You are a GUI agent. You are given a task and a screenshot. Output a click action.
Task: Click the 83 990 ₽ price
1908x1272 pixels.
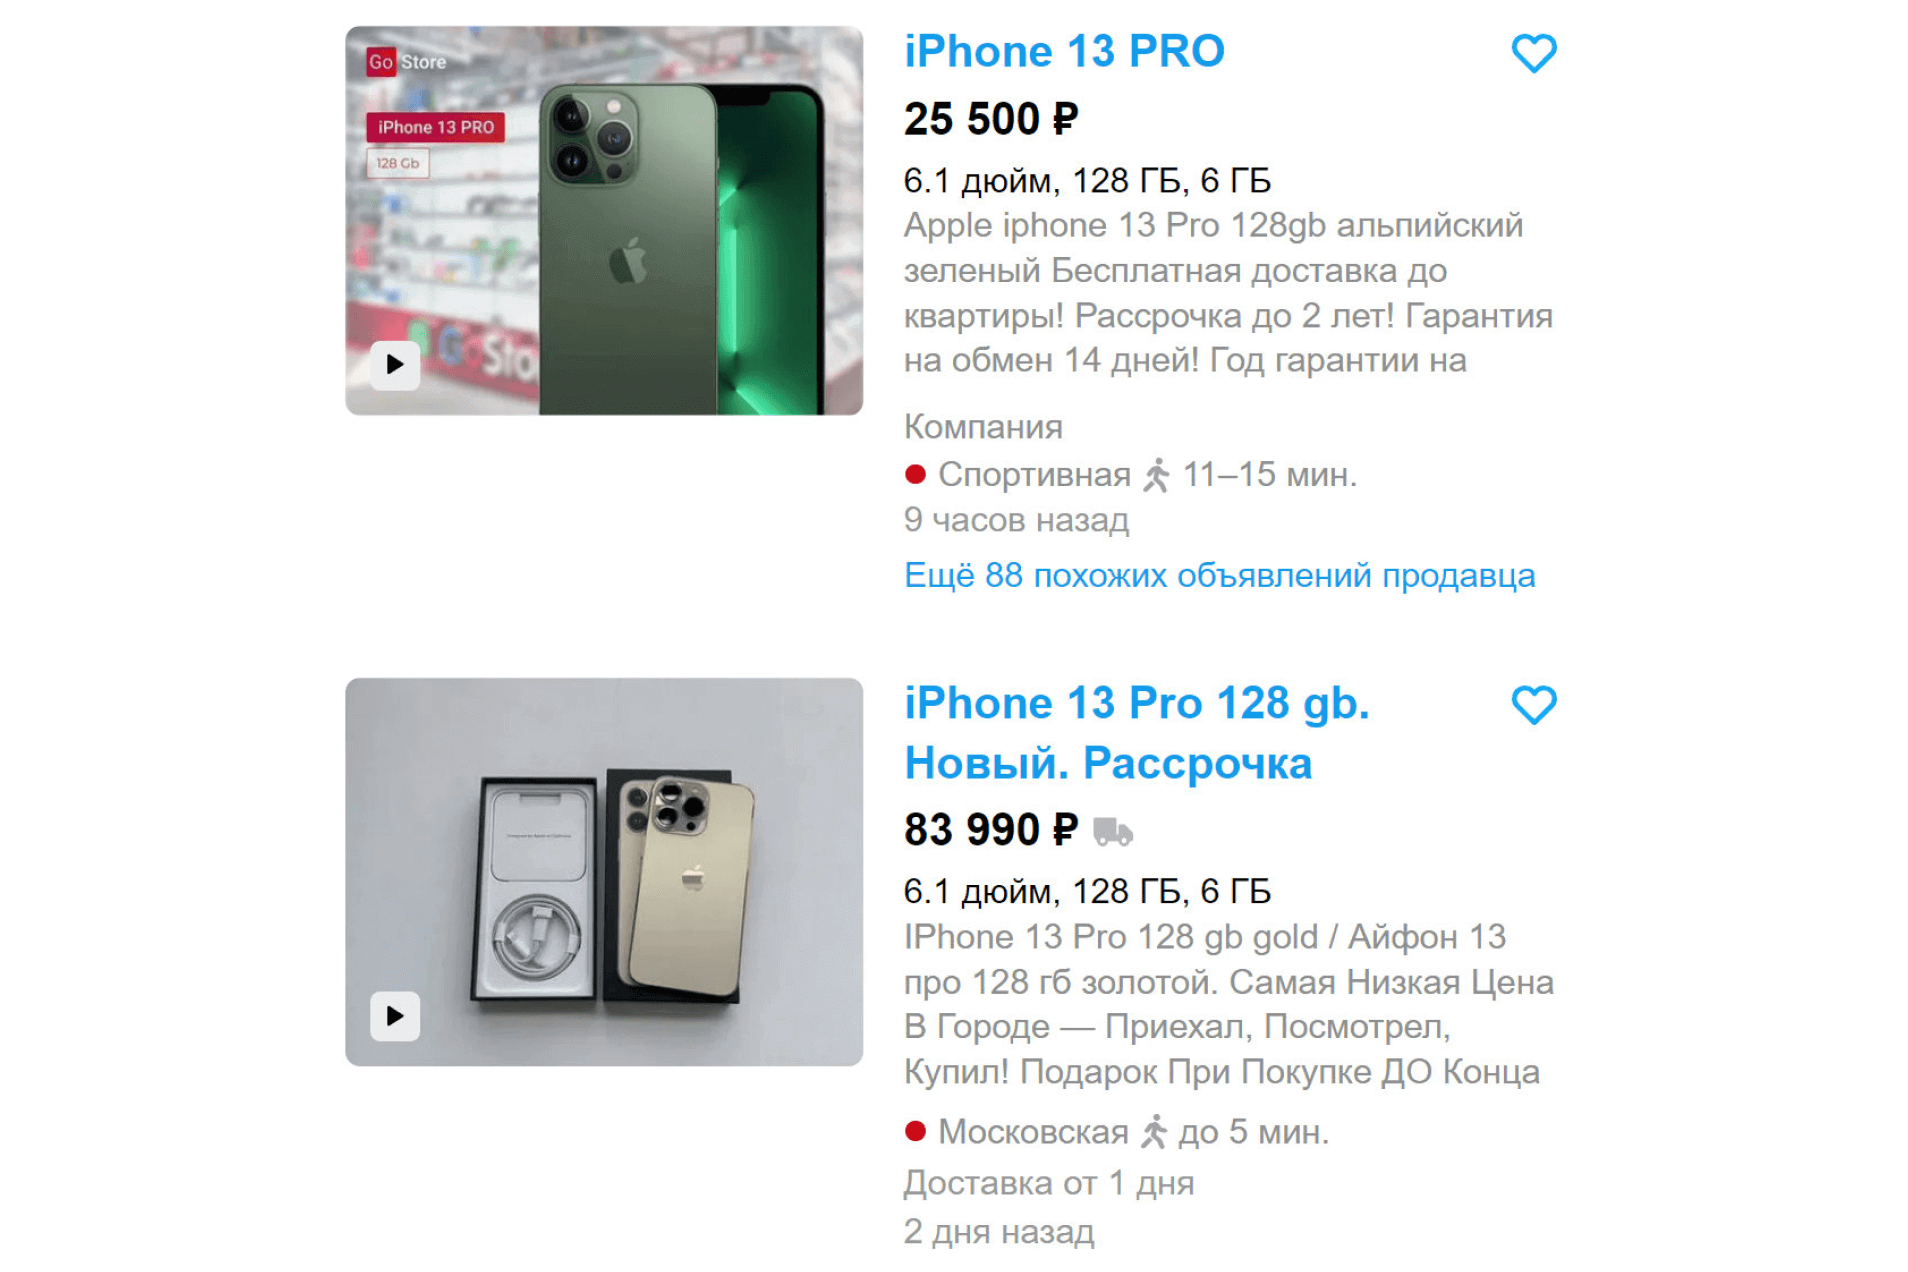990,829
